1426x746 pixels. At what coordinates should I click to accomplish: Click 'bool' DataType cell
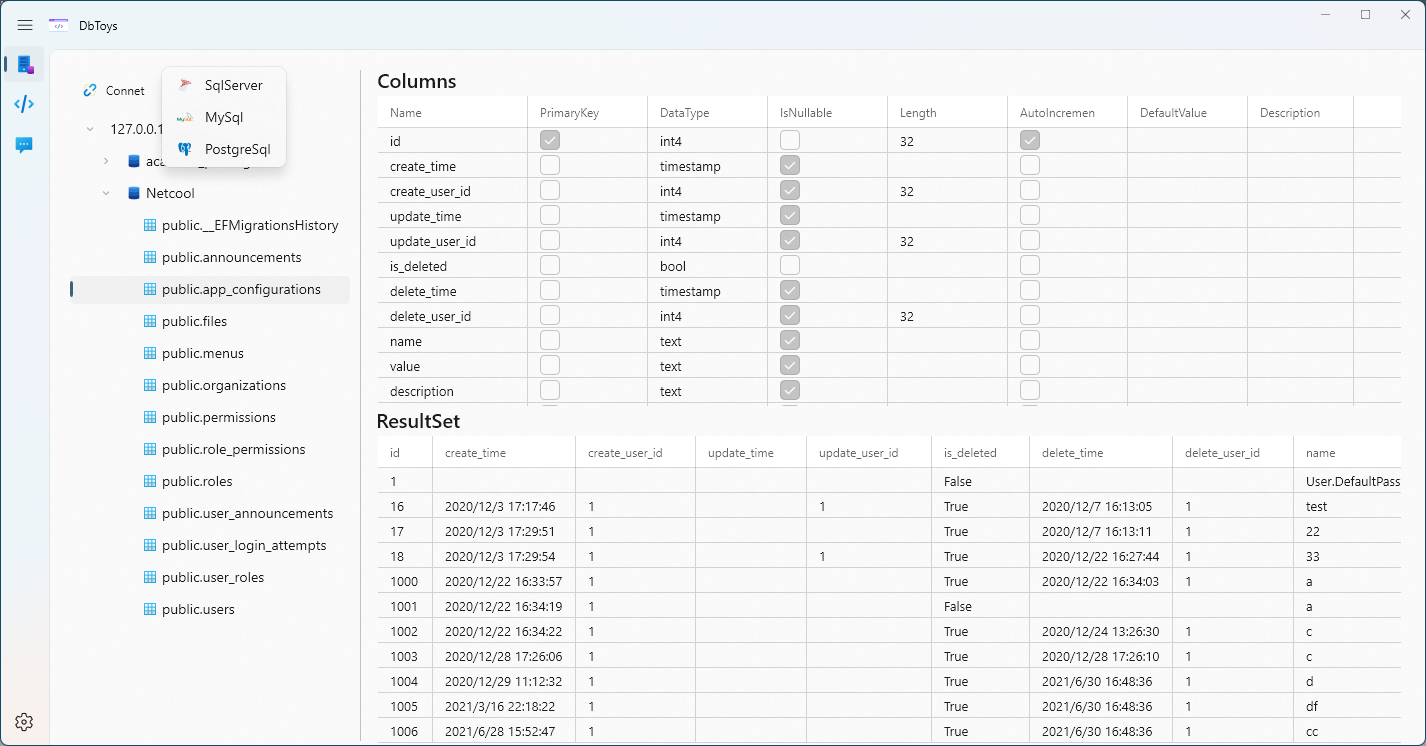707,266
